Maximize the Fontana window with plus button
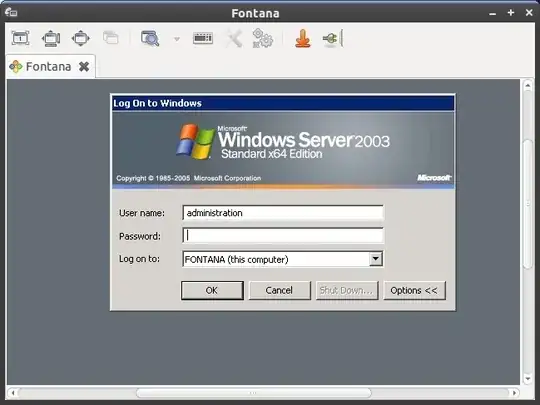540x405 pixels. (x=511, y=13)
